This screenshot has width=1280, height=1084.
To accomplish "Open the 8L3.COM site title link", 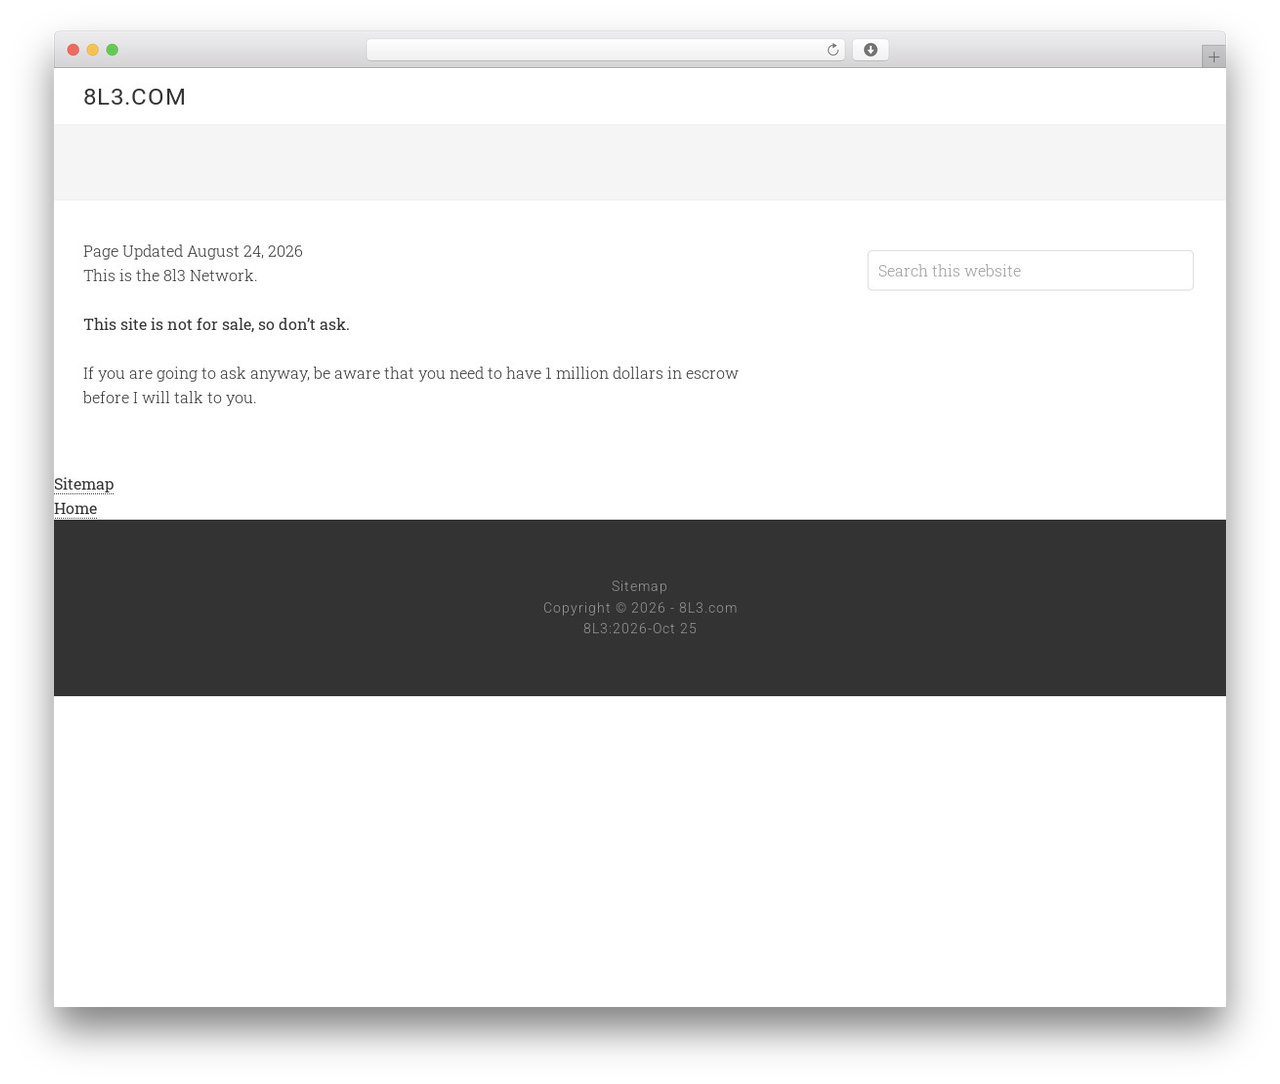I will coord(134,97).
